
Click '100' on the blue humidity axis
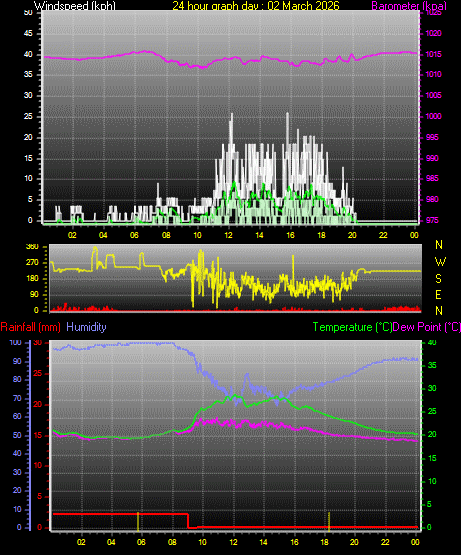pyautogui.click(x=16, y=343)
